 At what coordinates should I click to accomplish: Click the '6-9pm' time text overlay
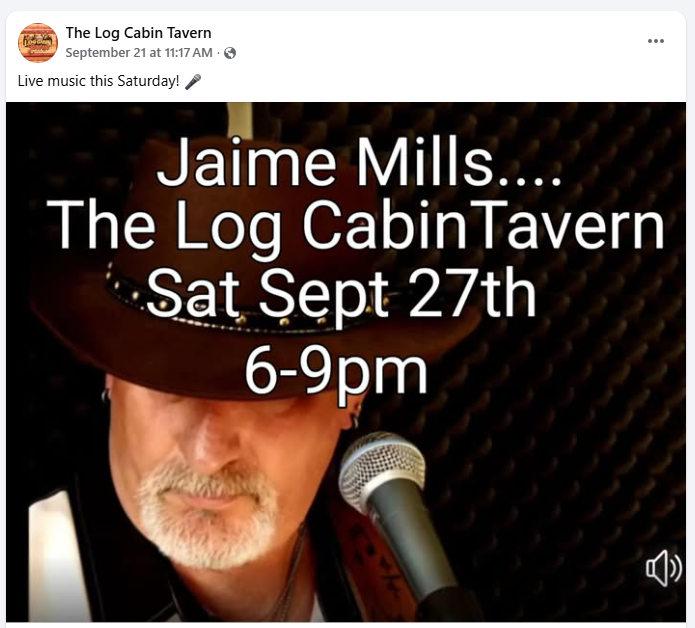(x=336, y=373)
